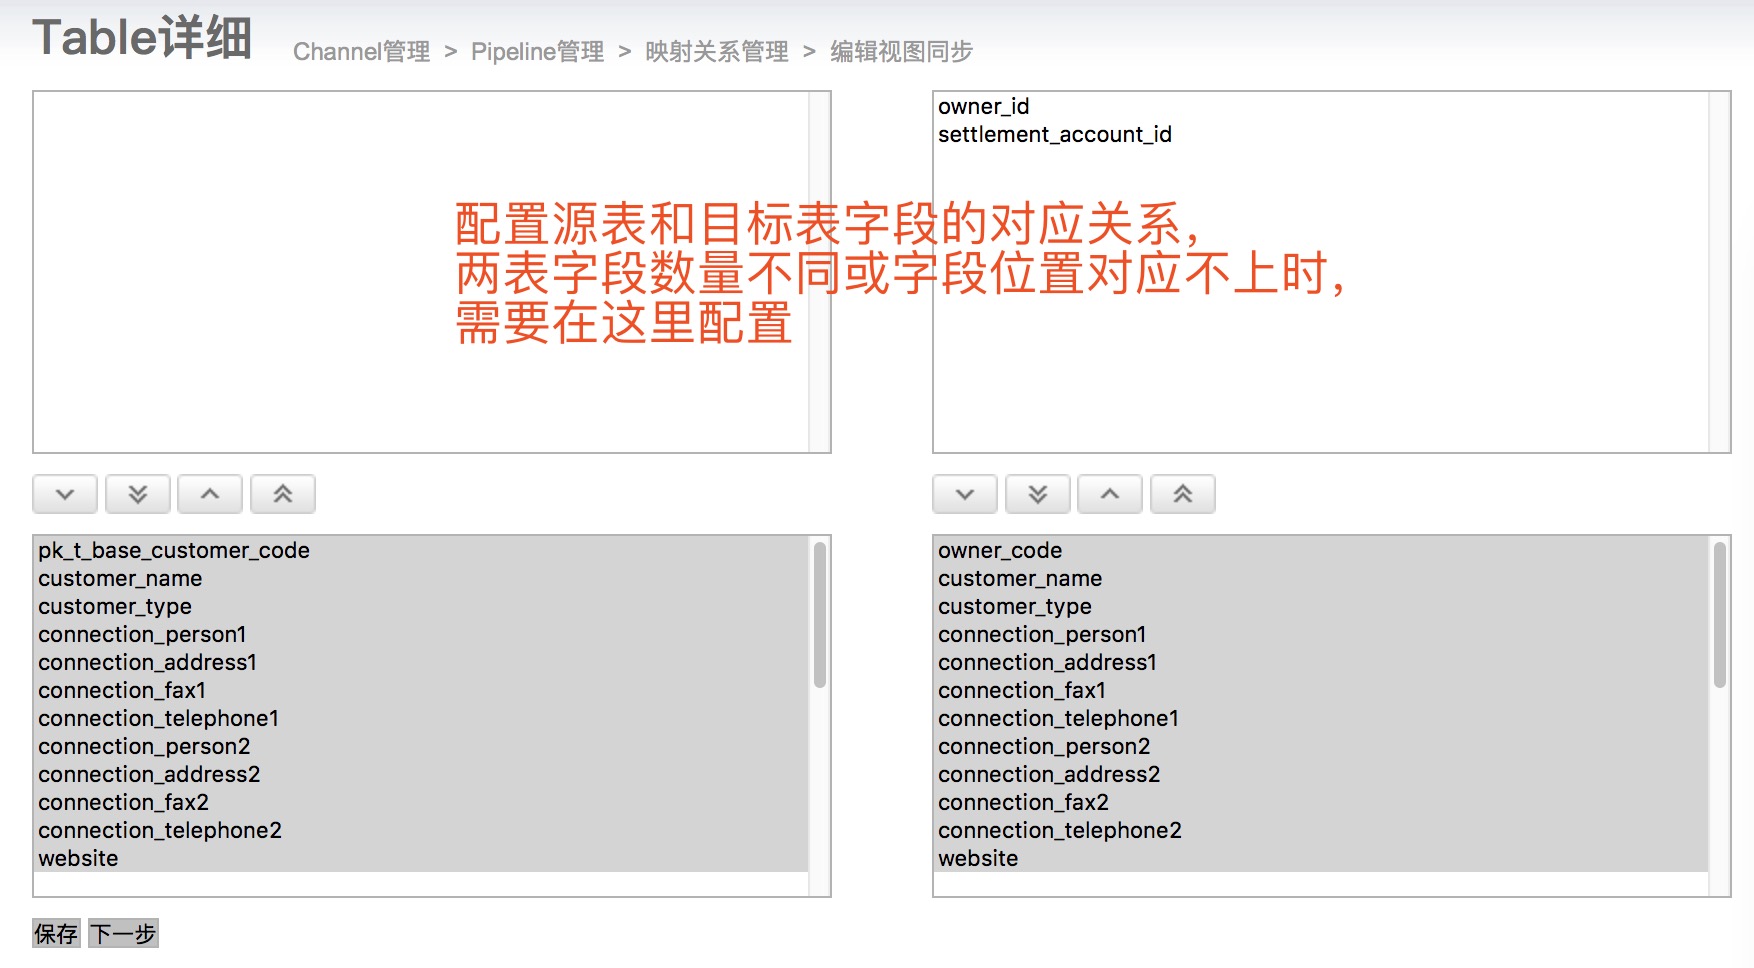The image size is (1754, 968).
Task: Open Pipeline管理 breadcrumb link
Action: pyautogui.click(x=537, y=51)
